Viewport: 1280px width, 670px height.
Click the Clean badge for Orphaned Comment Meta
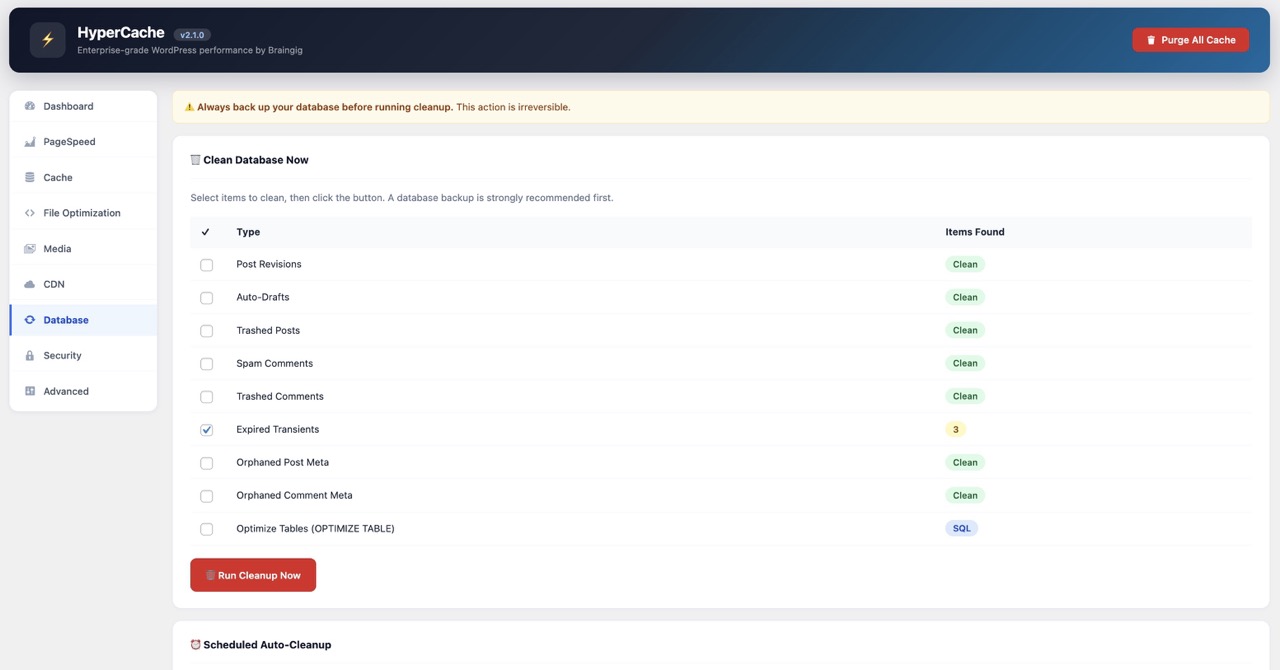(x=965, y=496)
